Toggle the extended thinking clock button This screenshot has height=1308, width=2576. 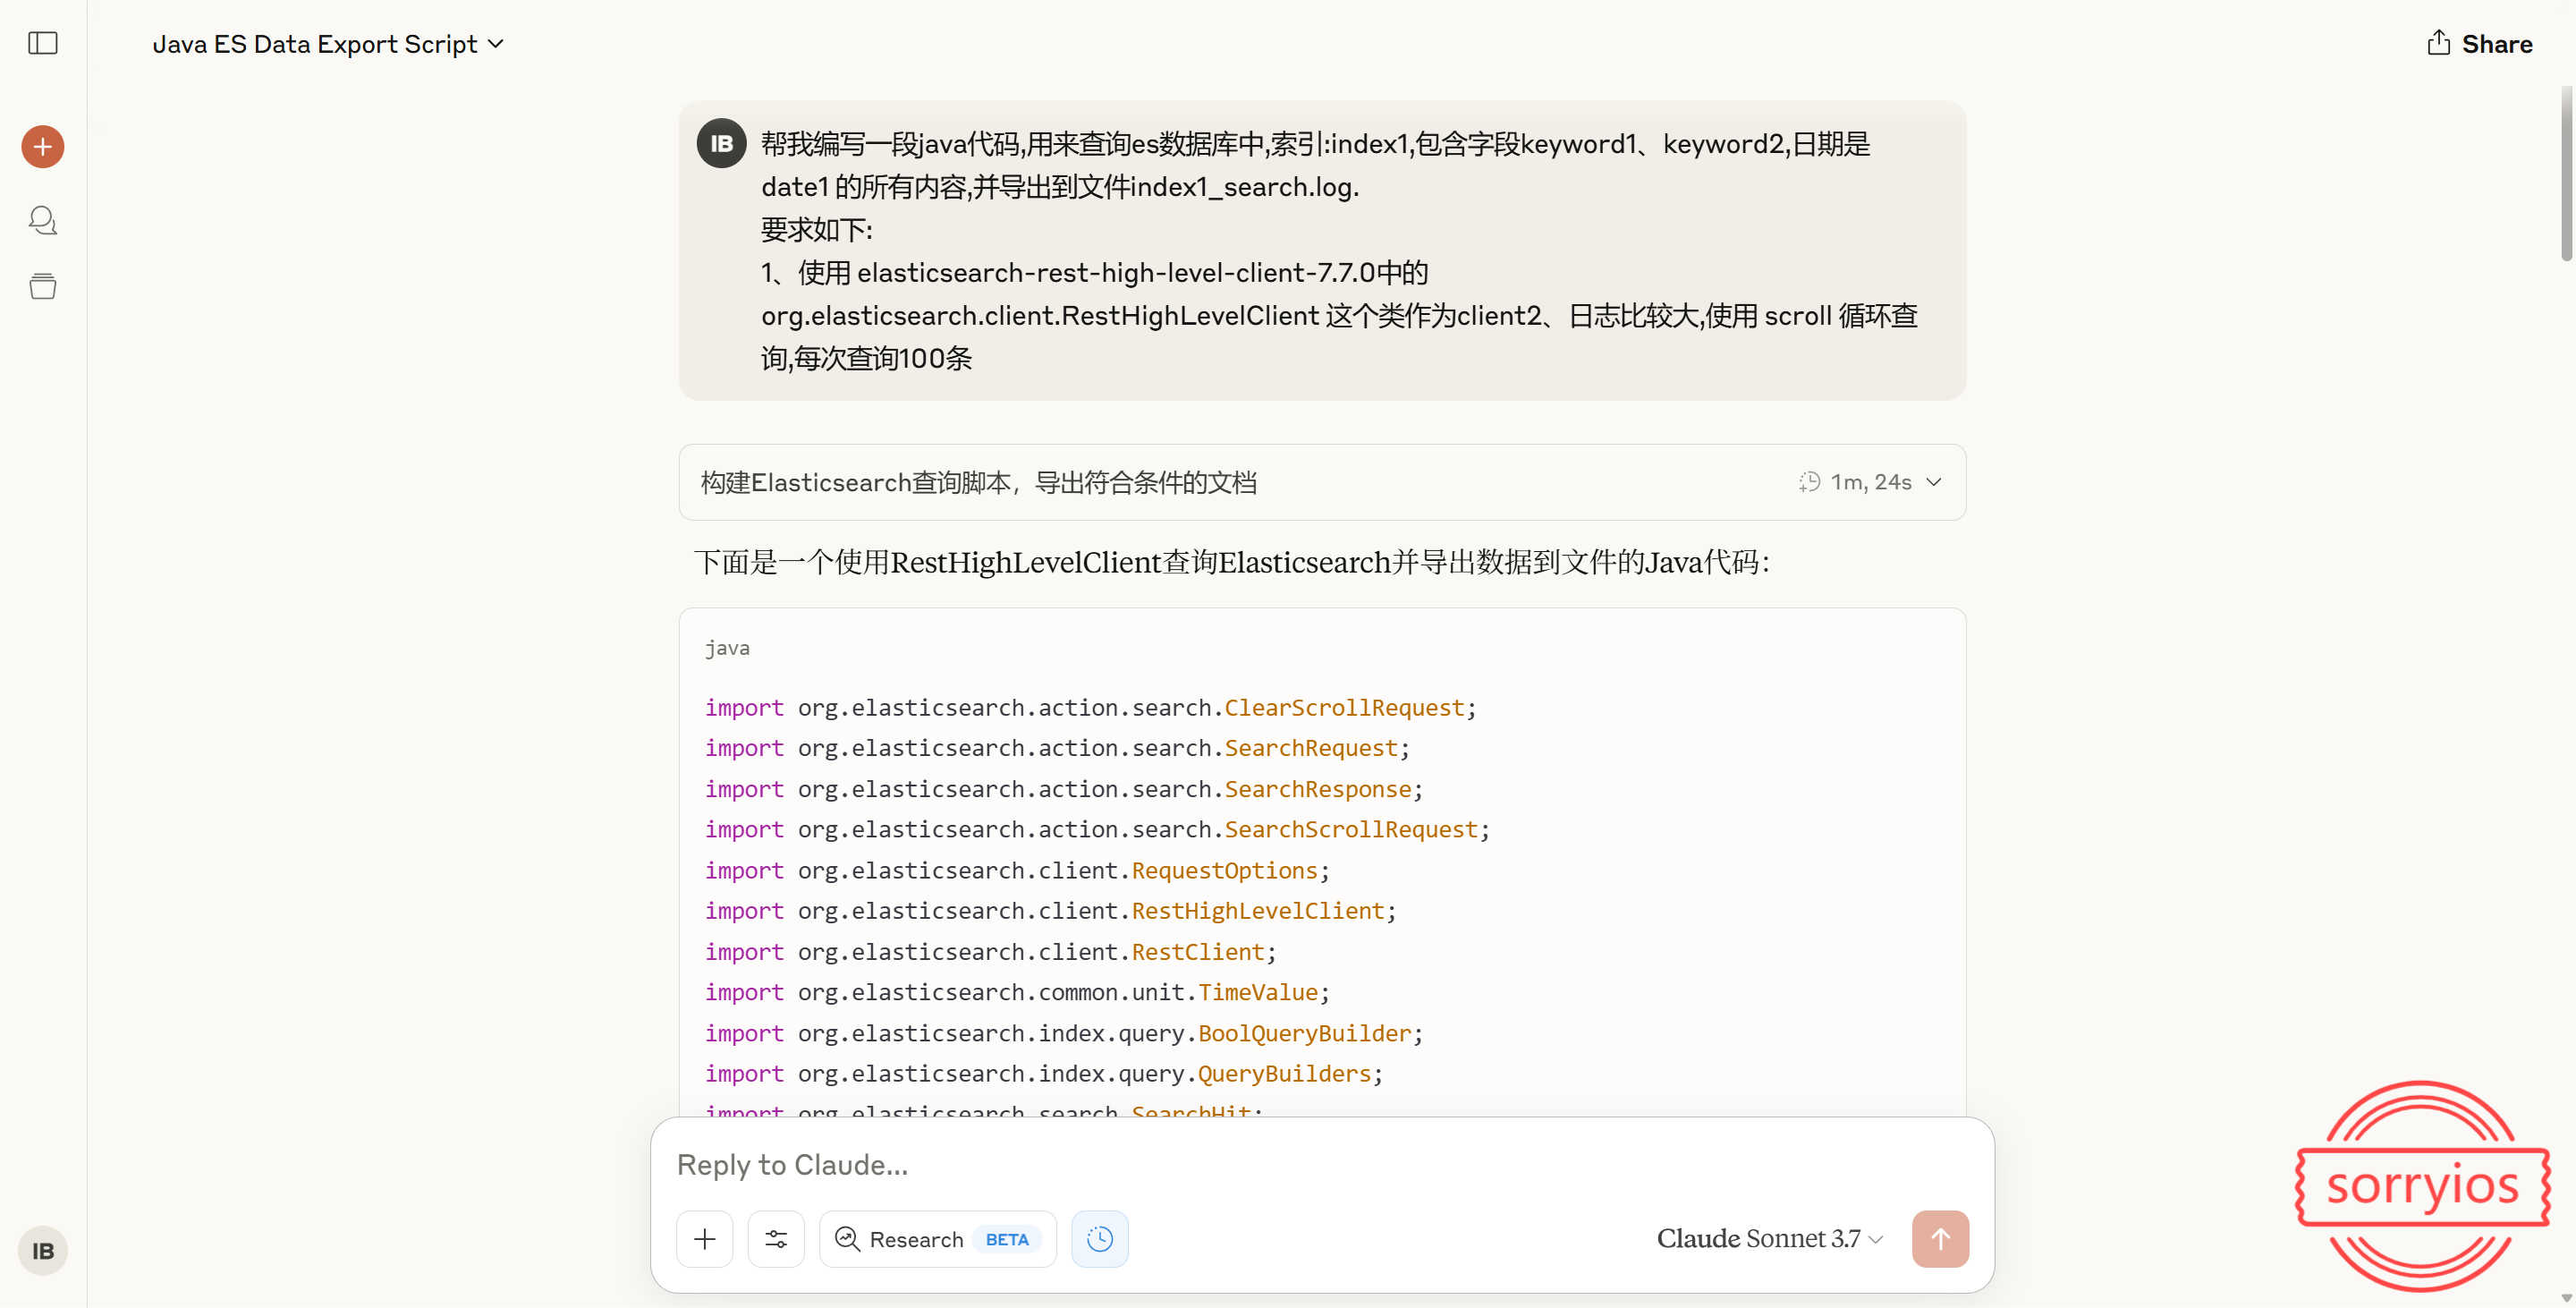(x=1100, y=1239)
